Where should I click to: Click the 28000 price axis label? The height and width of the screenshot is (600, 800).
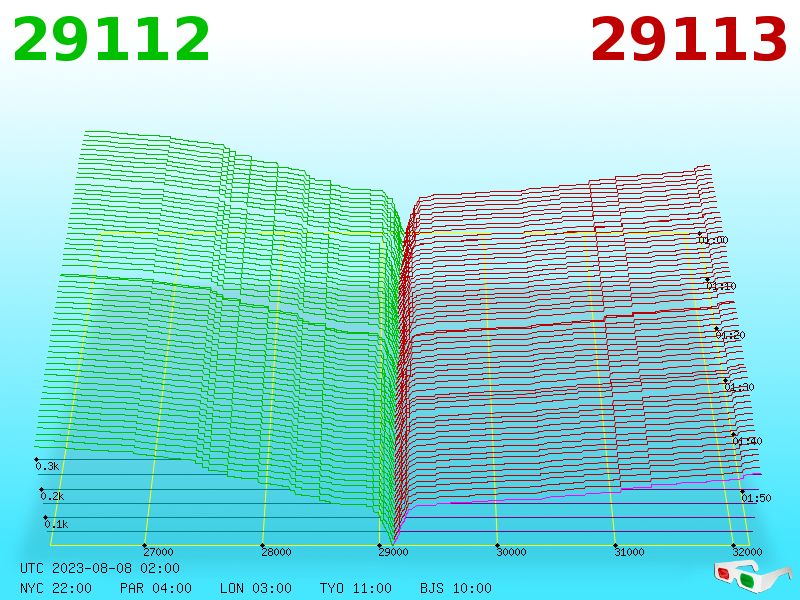pyautogui.click(x=276, y=552)
